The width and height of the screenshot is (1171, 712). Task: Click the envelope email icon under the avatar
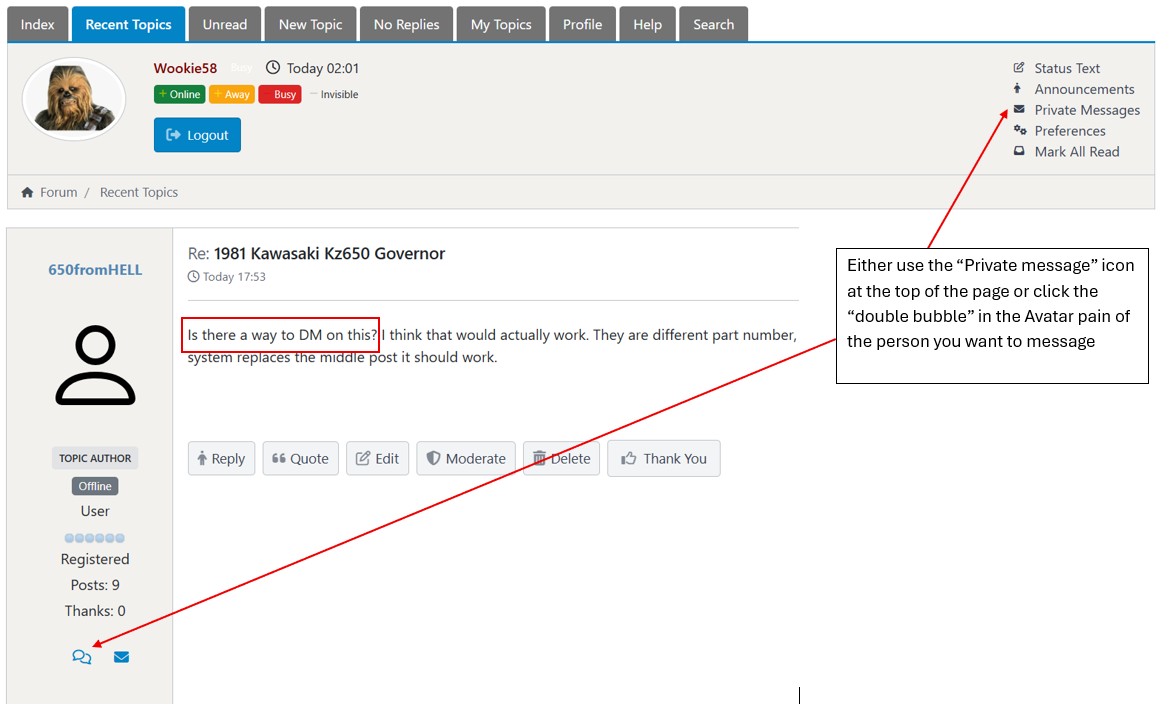tap(121, 657)
